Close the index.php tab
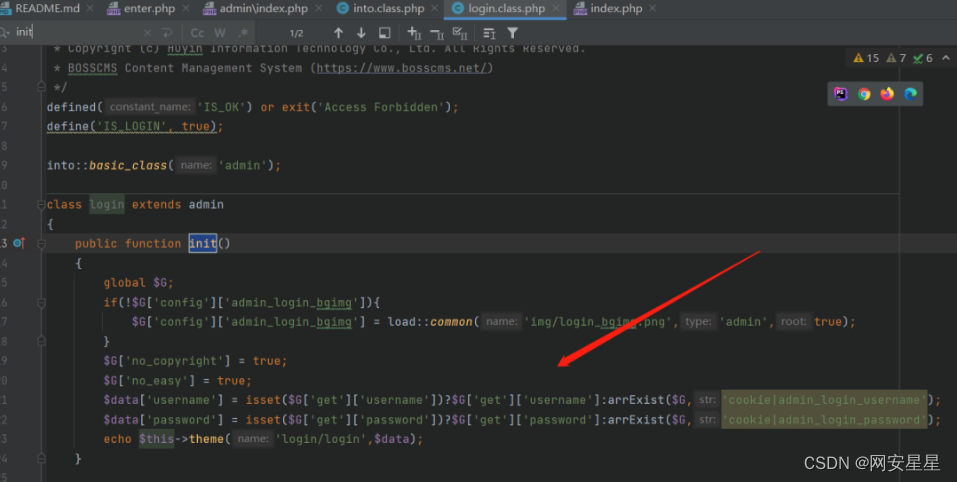Viewport: 957px width, 482px height. [652, 9]
